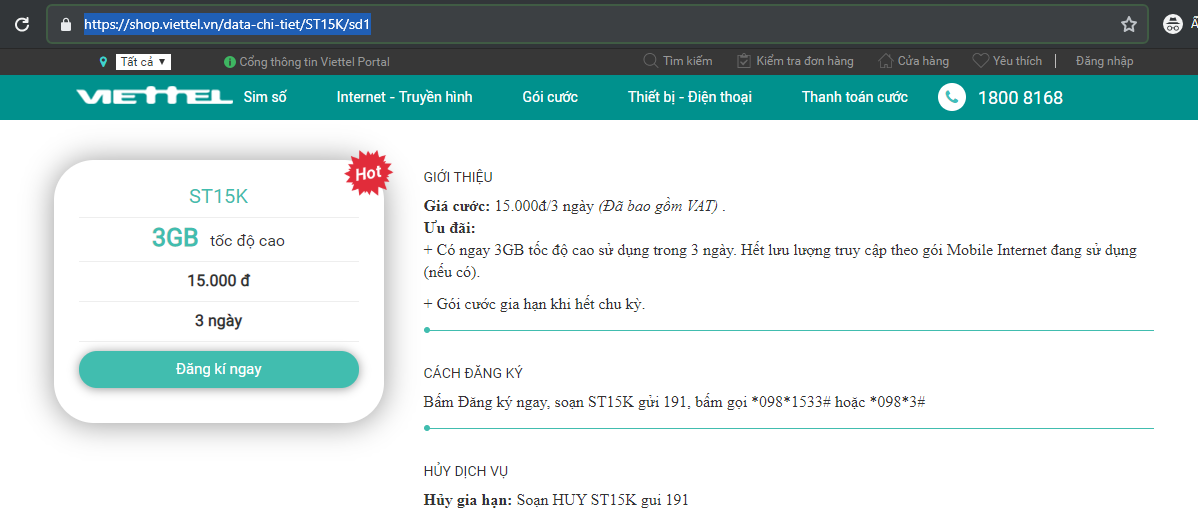Screen dimensions: 1198x522
Task: Open Cổng thông tin Viettel Portal link
Action: (314, 62)
